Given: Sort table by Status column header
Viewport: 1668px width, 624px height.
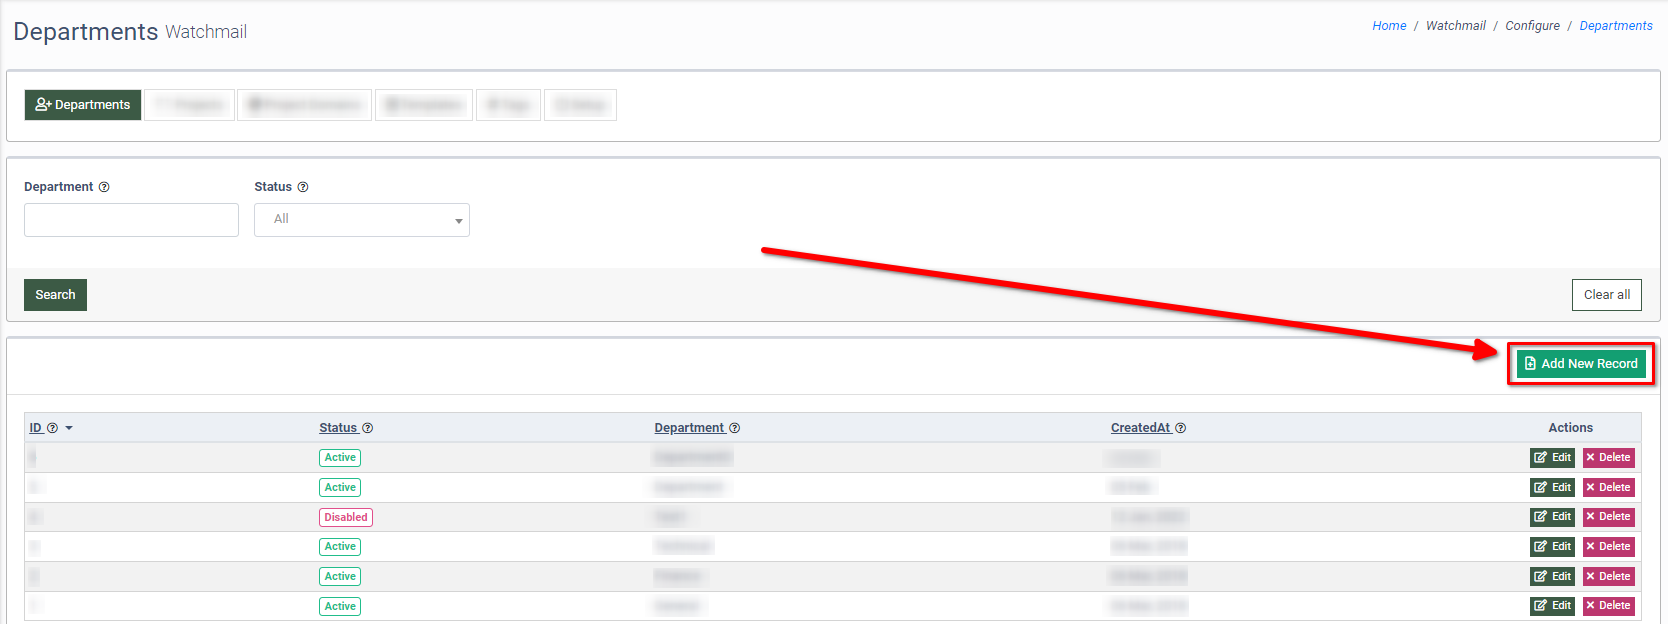Looking at the screenshot, I should 338,428.
